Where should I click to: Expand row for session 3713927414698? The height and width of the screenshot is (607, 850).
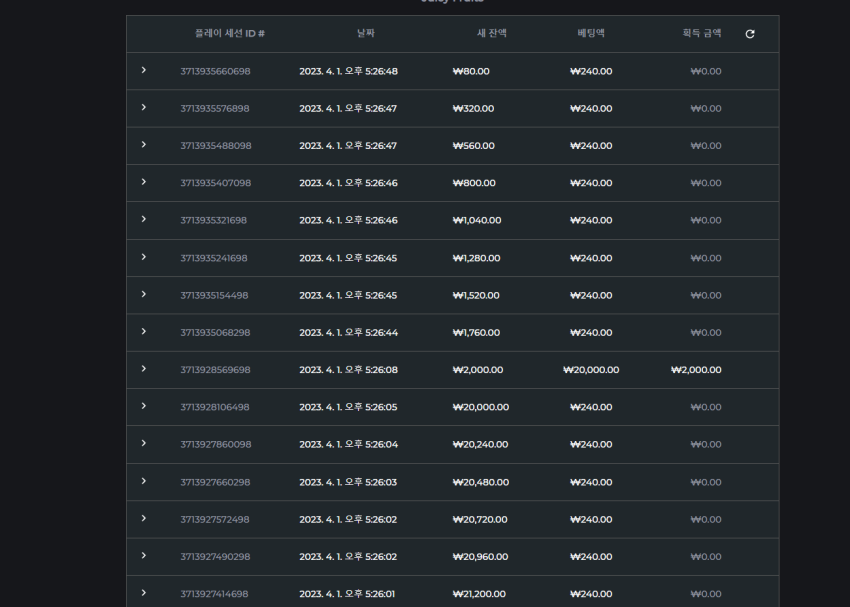click(144, 593)
